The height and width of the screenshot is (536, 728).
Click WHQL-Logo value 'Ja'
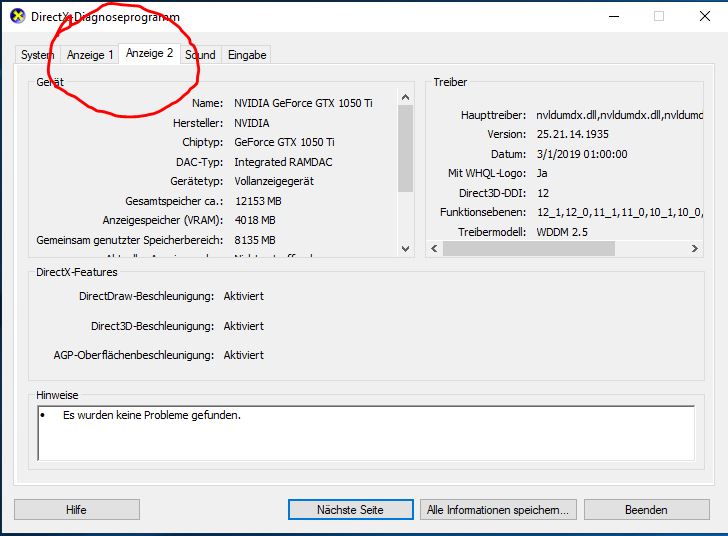542,173
